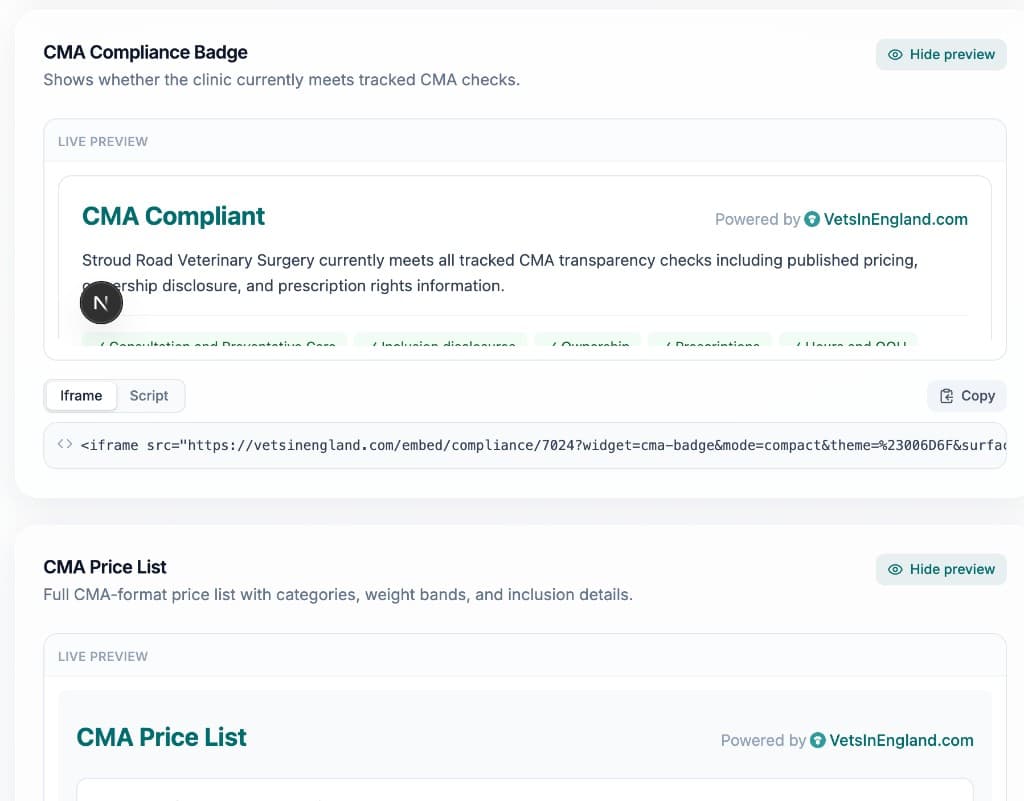This screenshot has height=801, width=1024.
Task: Click the dark N avatar circle
Action: tap(101, 302)
